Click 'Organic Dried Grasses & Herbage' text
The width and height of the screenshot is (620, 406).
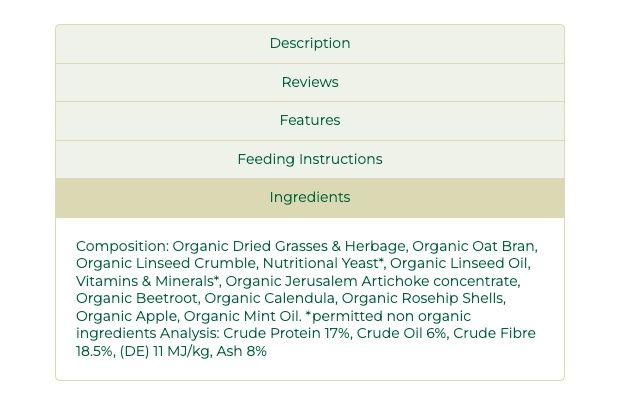(289, 246)
